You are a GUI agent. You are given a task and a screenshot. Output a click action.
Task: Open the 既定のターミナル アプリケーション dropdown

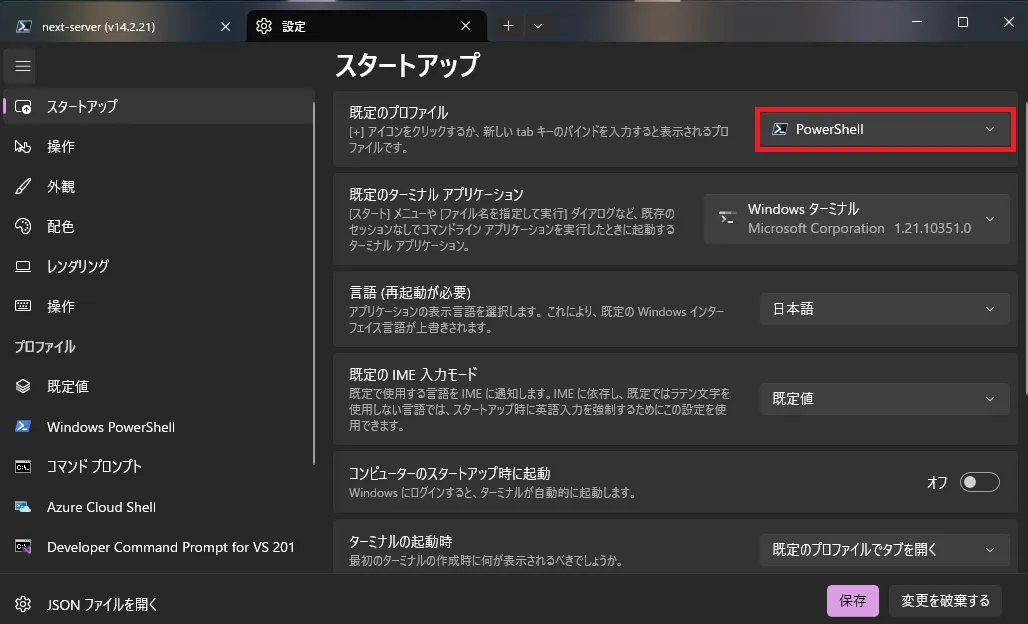point(857,219)
